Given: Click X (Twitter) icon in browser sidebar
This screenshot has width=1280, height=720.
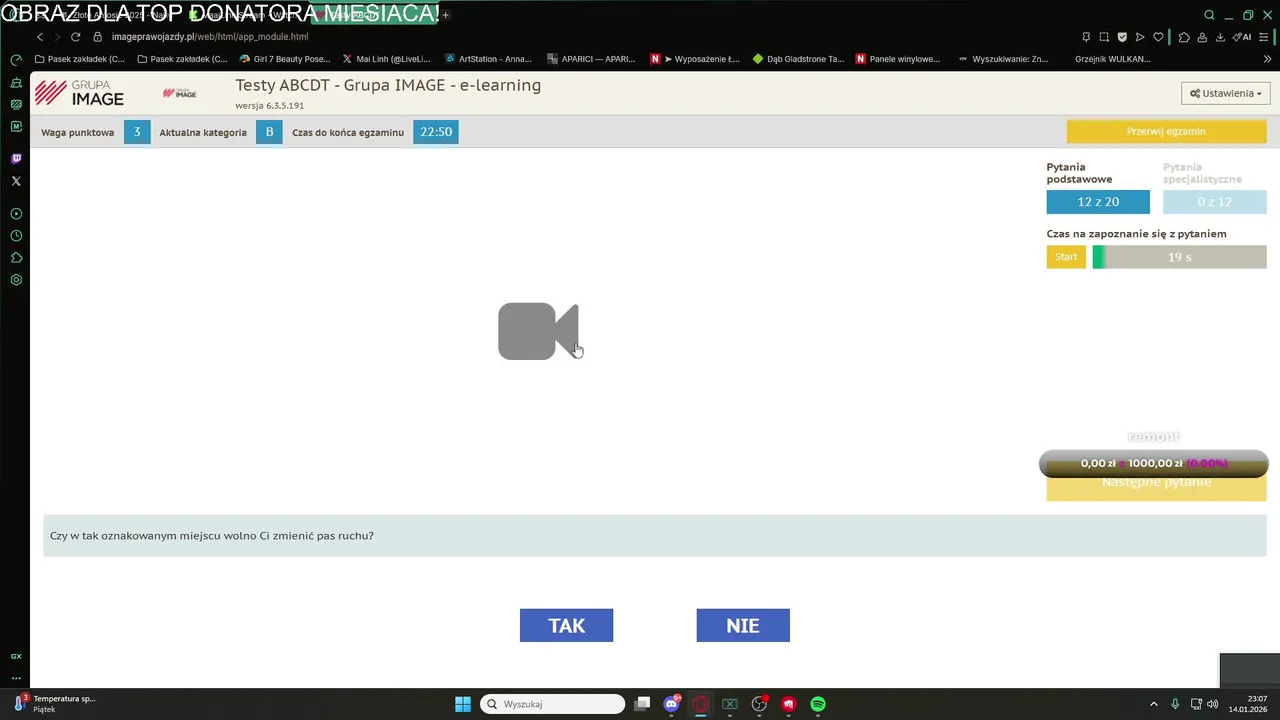Looking at the screenshot, I should click(x=16, y=181).
